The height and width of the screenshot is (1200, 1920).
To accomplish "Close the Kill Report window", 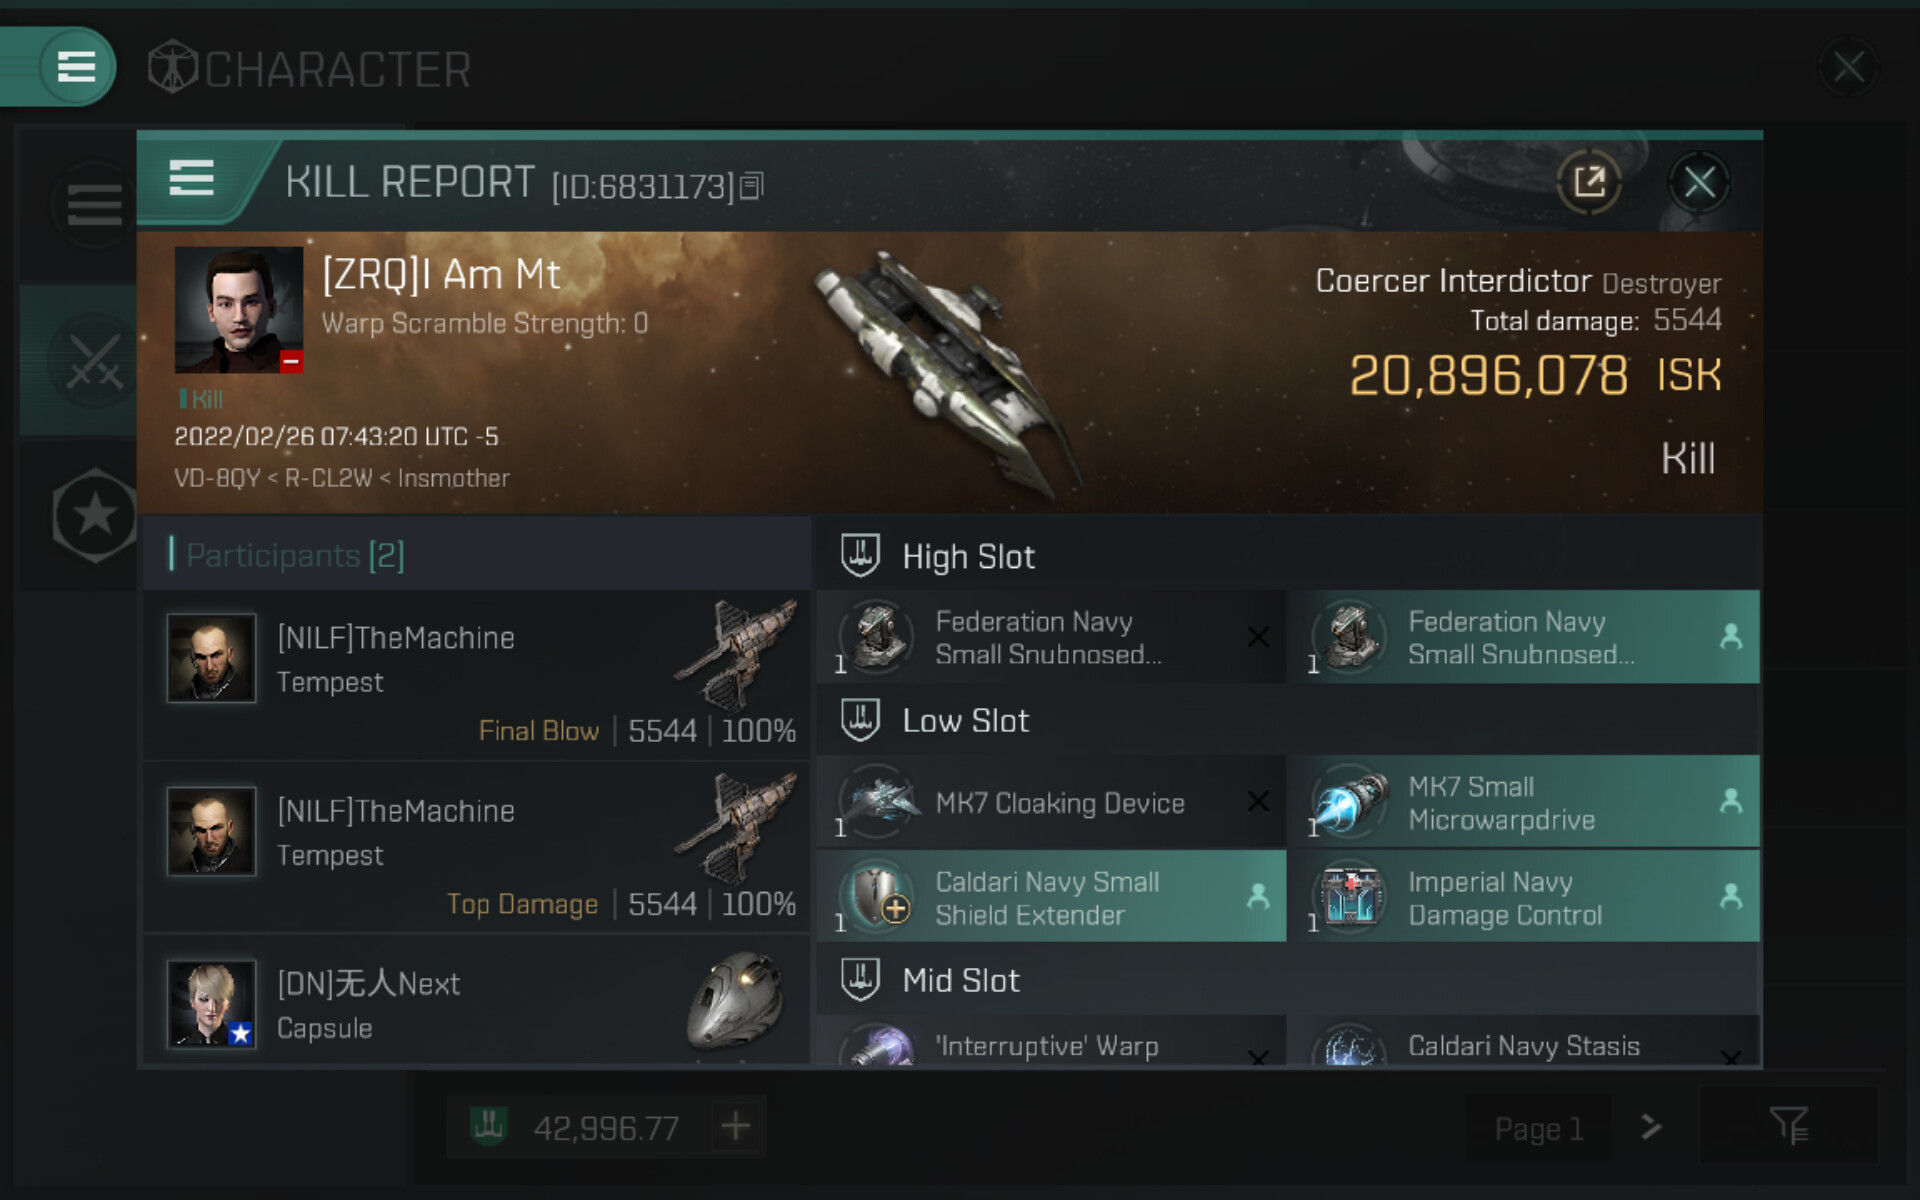I will click(x=1699, y=182).
